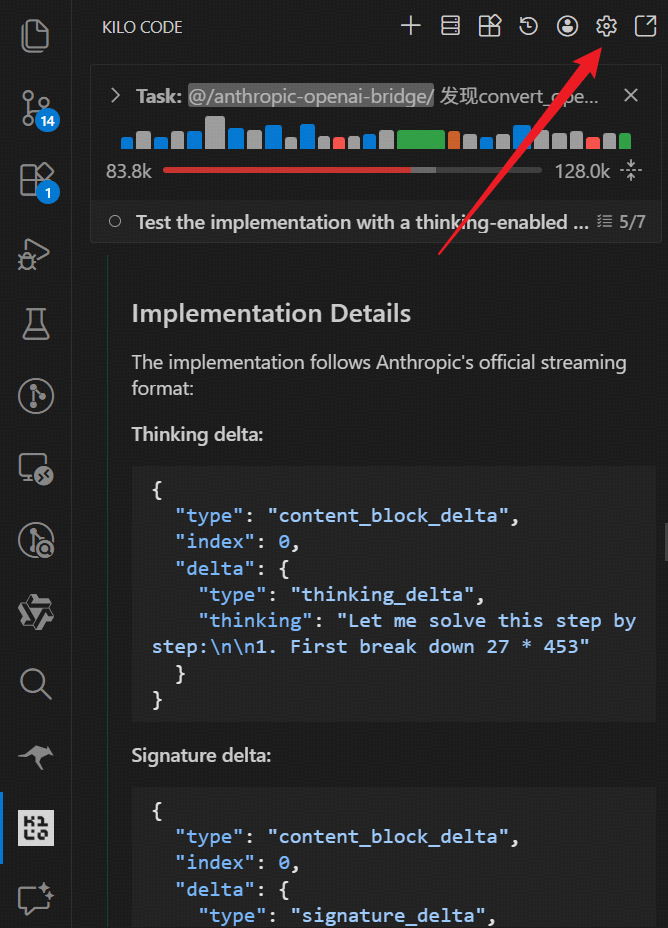This screenshot has width=668, height=928.
Task: Open the Extensions view
Action: 35,180
